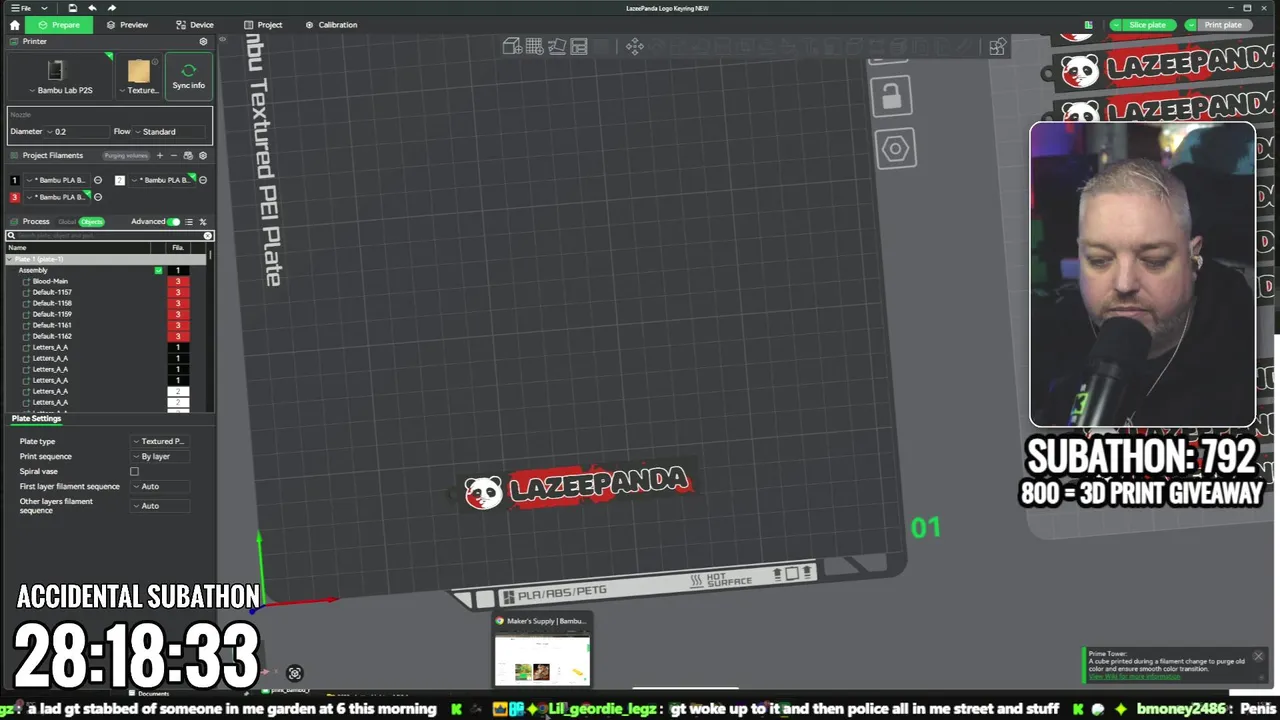Open the Bambu Lab P2S printer dropdown

60,76
